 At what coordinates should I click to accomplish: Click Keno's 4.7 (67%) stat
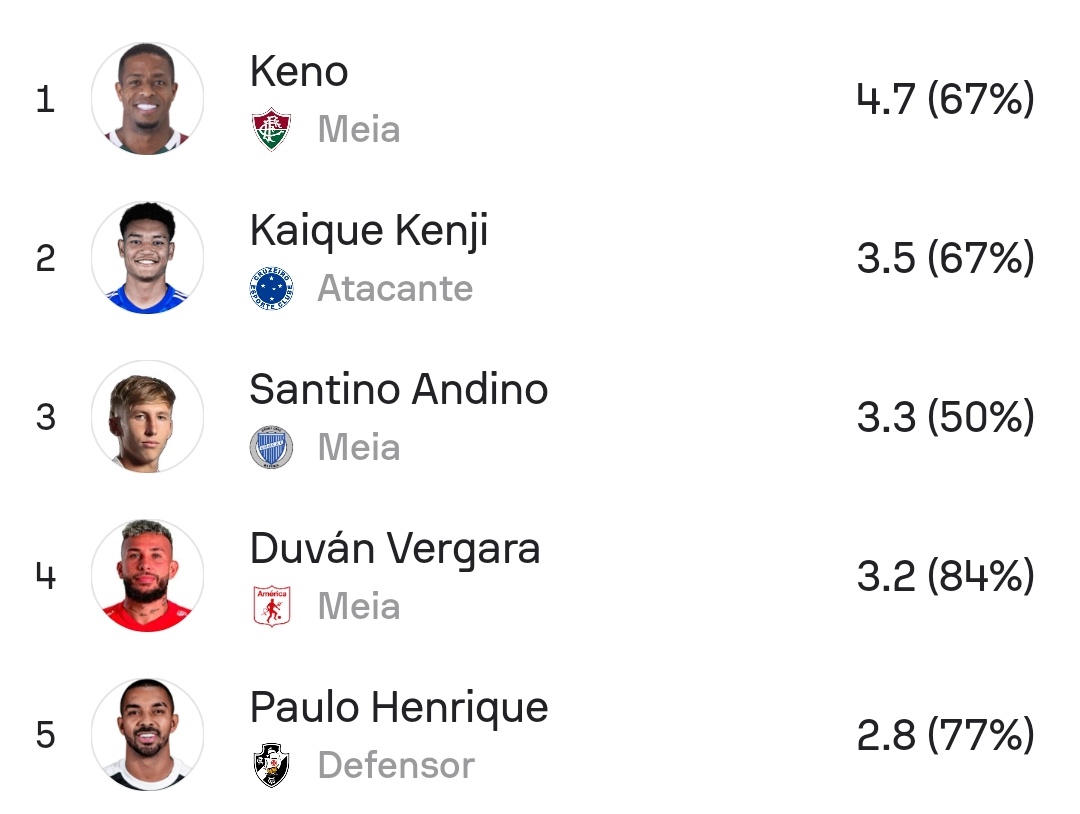coord(945,100)
